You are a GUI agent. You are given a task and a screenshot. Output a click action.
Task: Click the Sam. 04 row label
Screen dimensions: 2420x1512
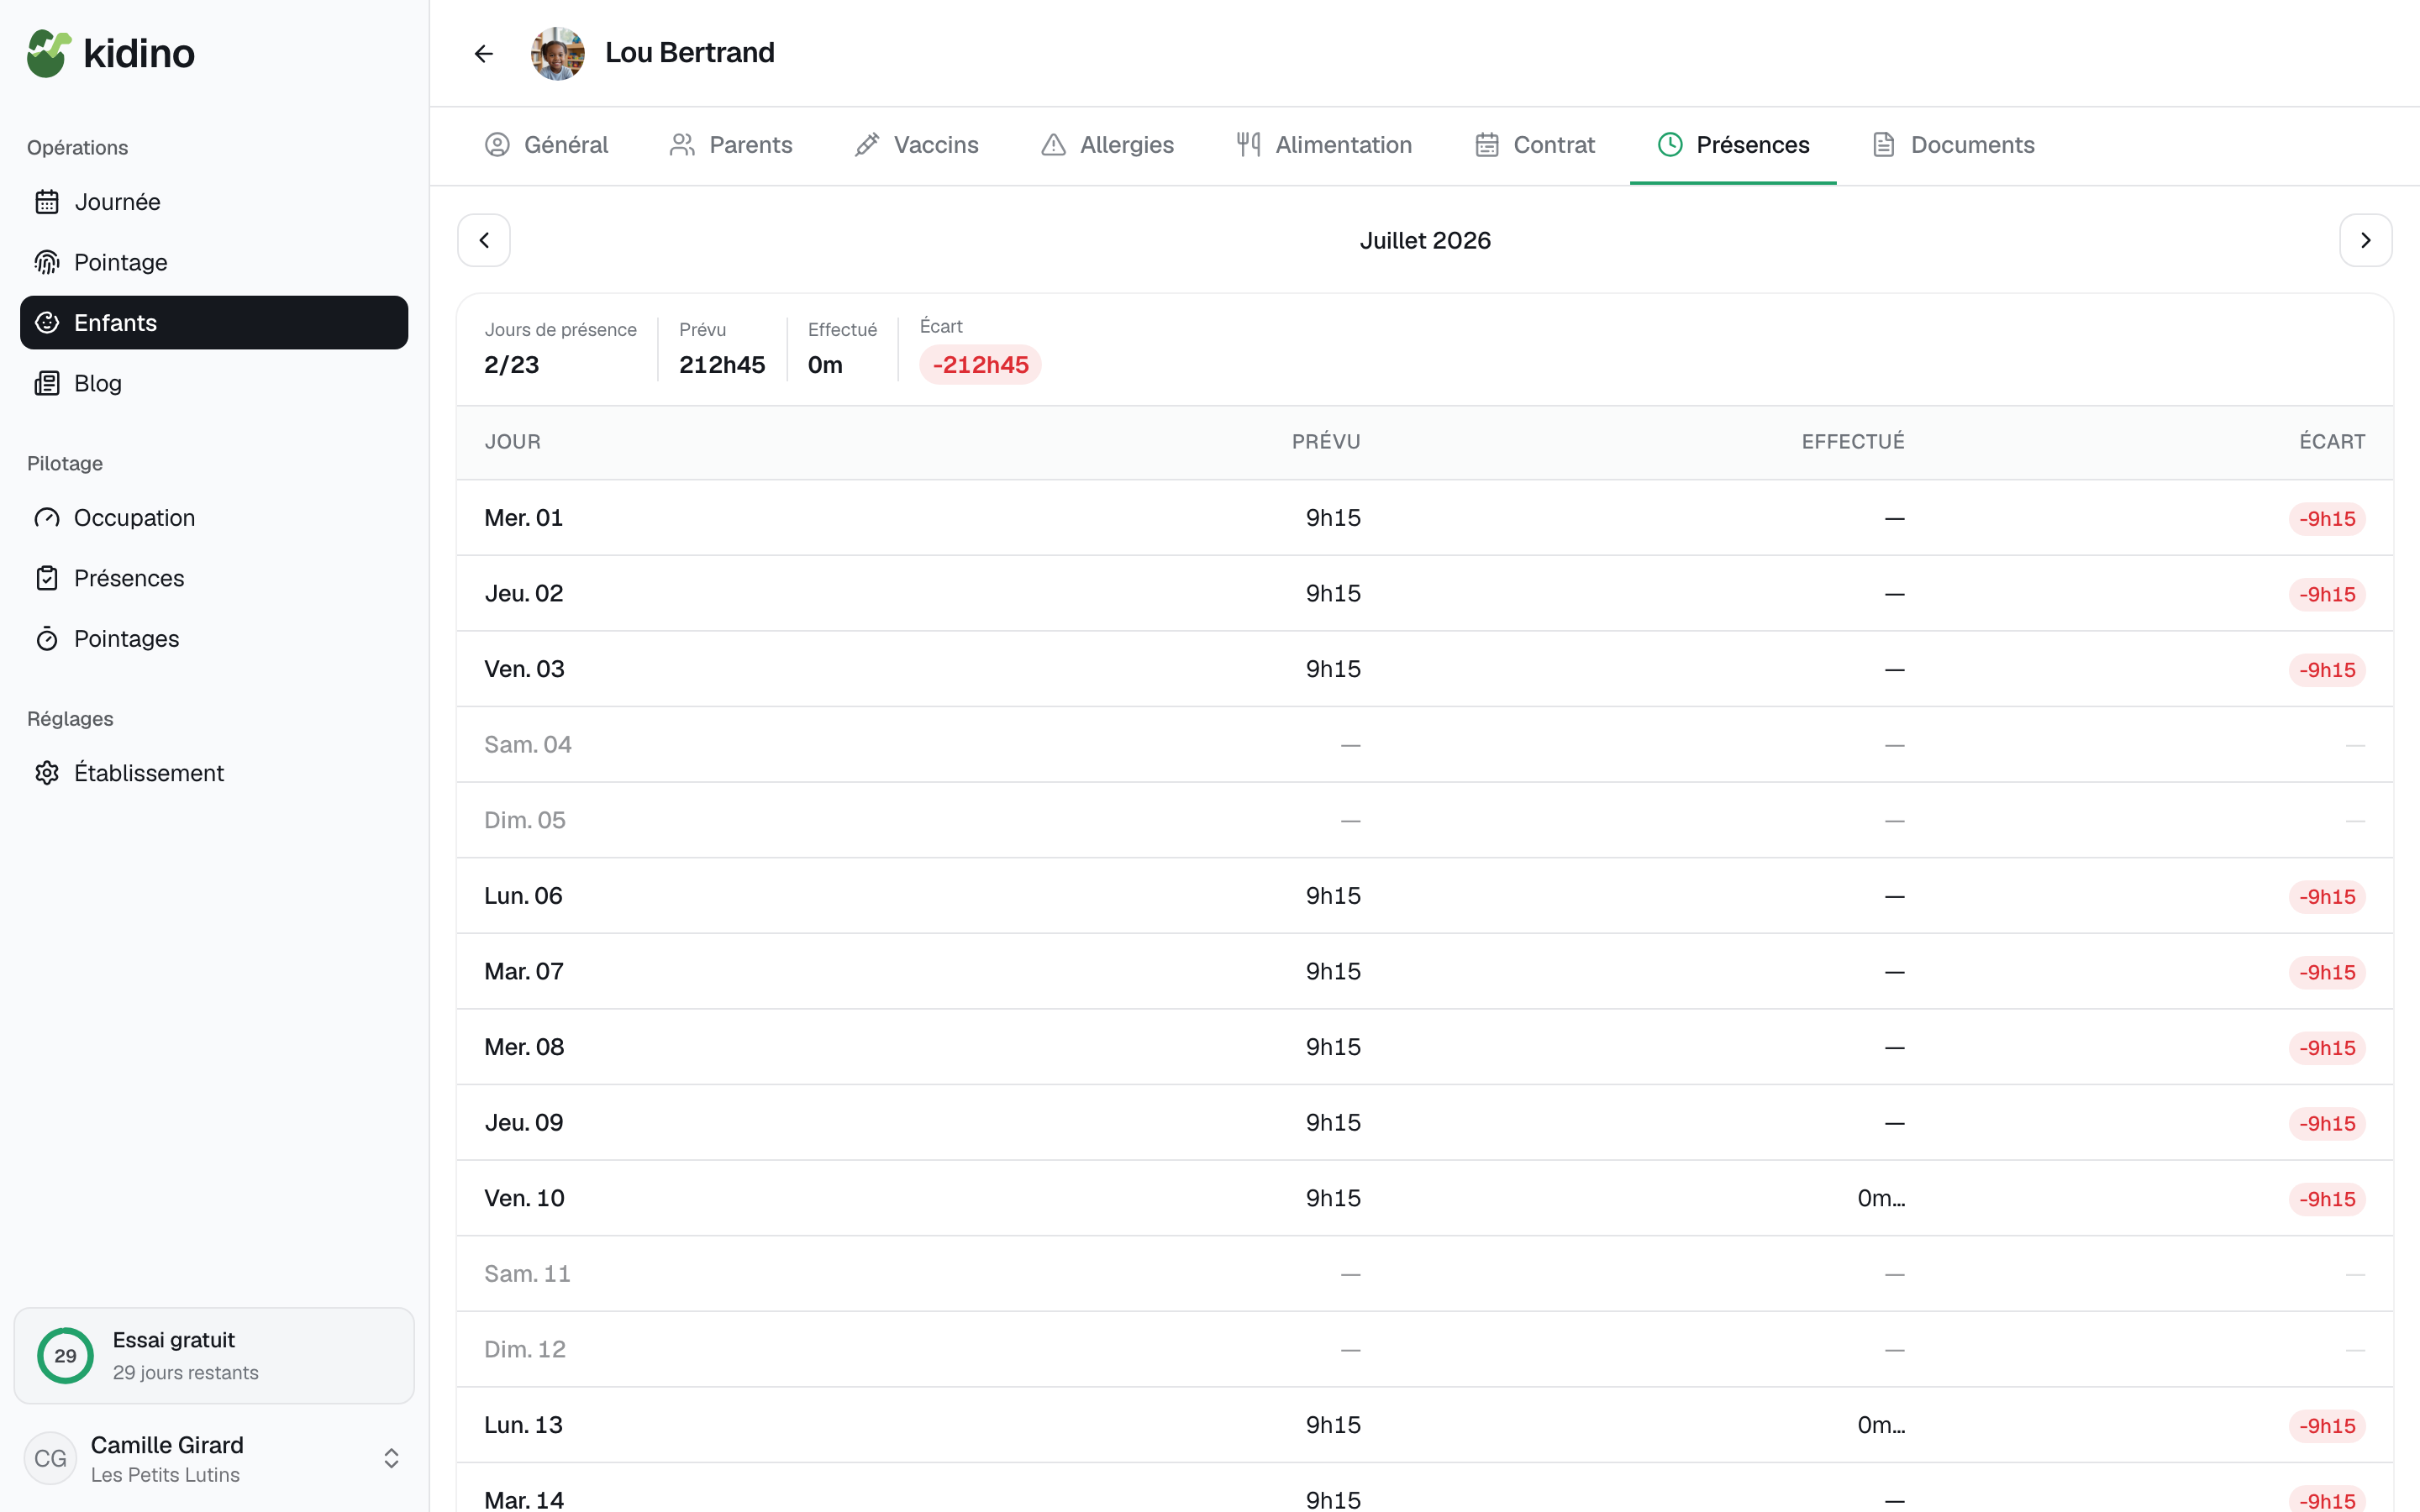[x=528, y=745]
